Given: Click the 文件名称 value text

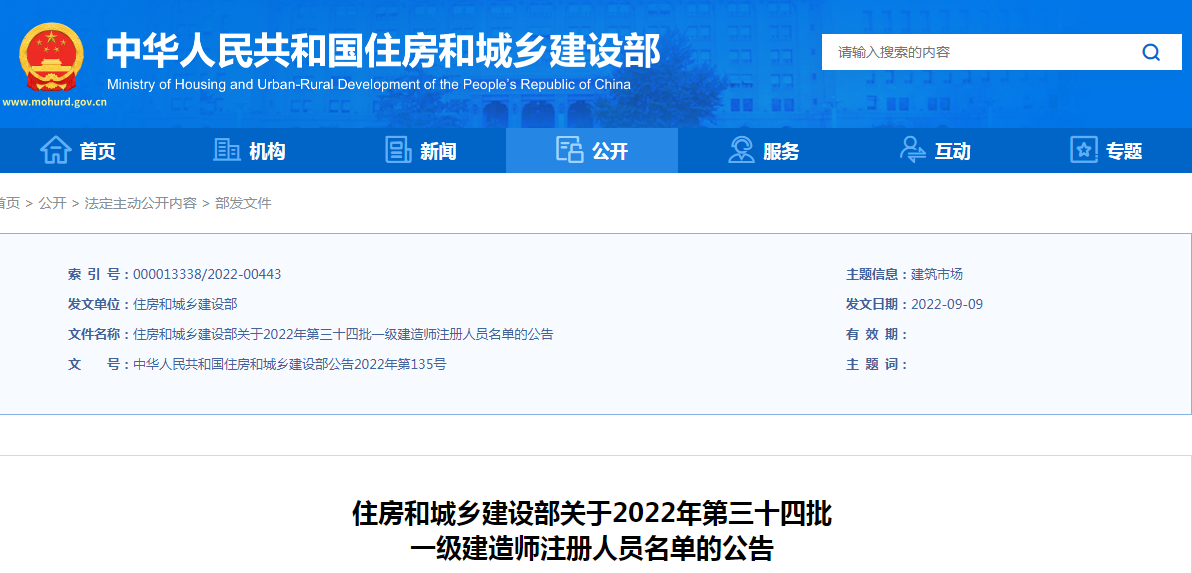Looking at the screenshot, I should [x=343, y=334].
